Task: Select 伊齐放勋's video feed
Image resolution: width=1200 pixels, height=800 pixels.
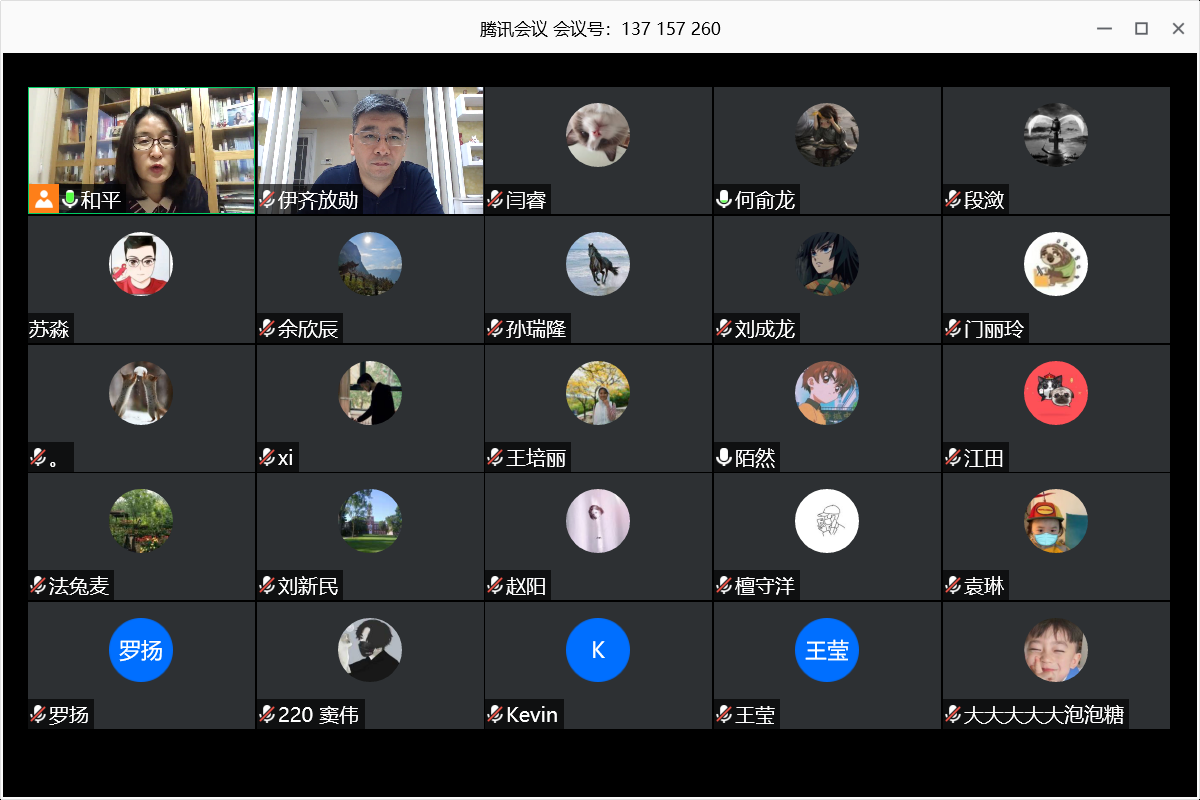Action: (x=370, y=140)
